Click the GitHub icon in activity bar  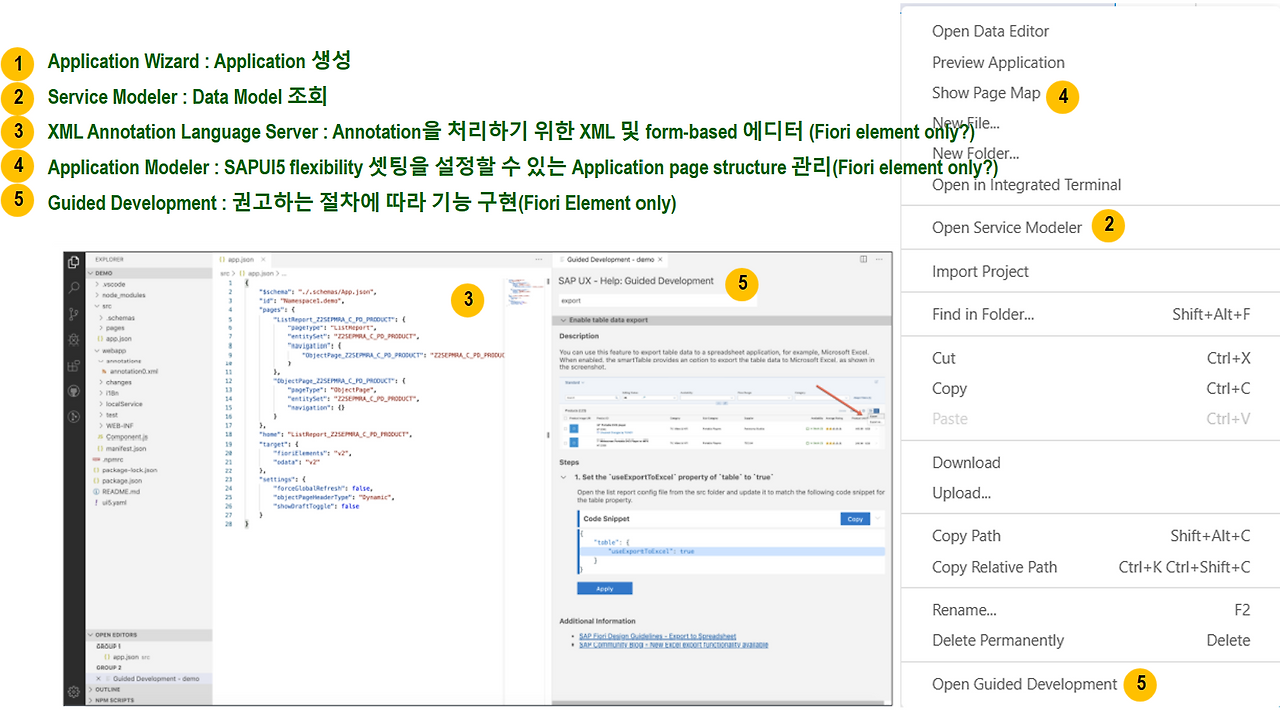[x=74, y=391]
